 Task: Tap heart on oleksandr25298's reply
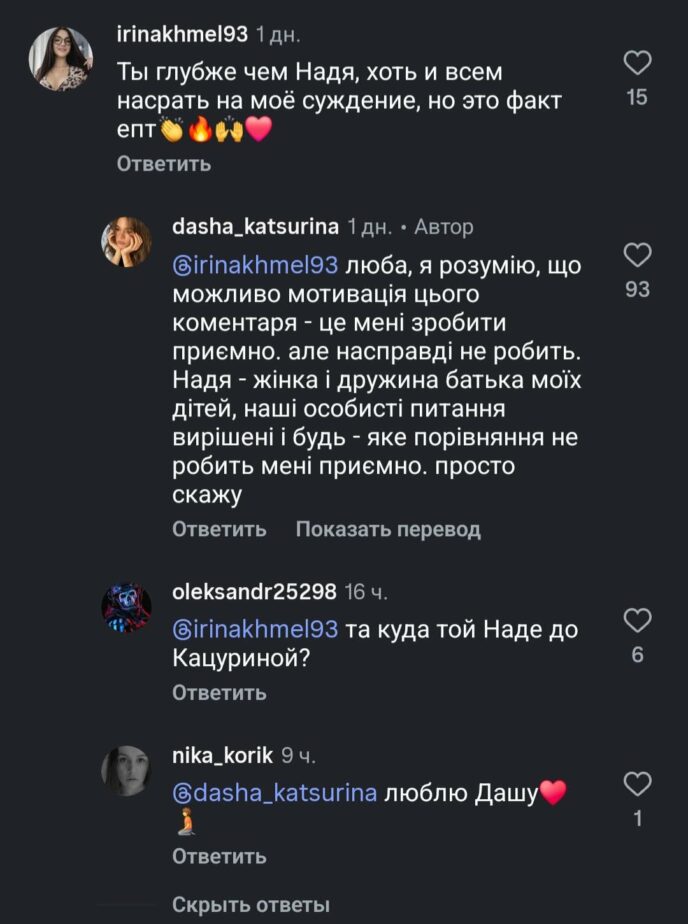637,621
